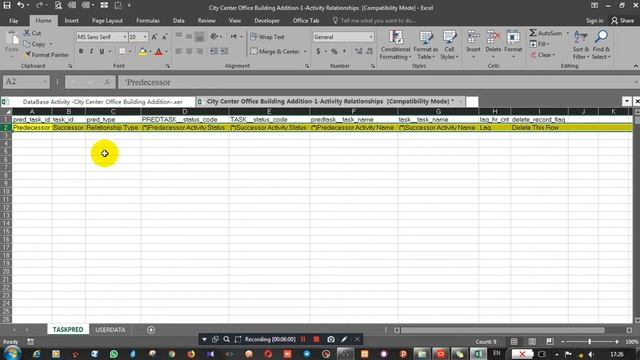
Task: Click the horizontal scrollbar of the sheet
Action: (502, 330)
